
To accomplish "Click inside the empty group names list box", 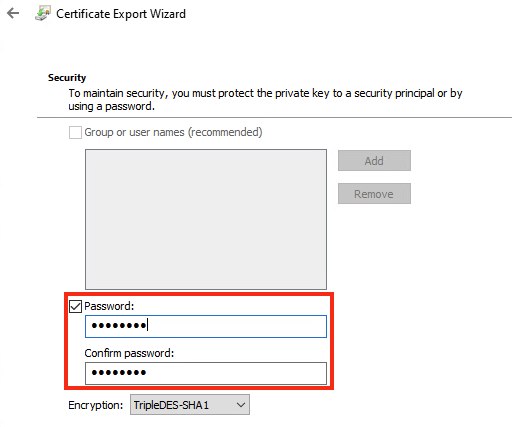I will (x=206, y=219).
